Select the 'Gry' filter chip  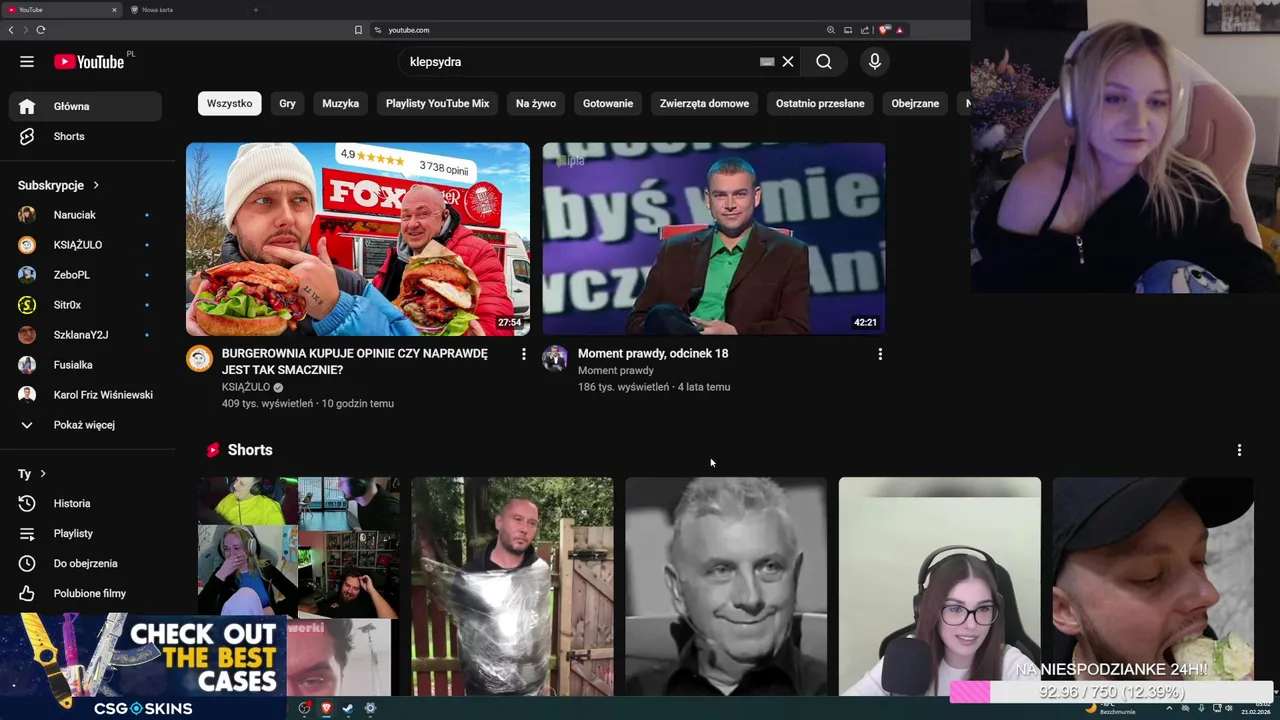[287, 103]
